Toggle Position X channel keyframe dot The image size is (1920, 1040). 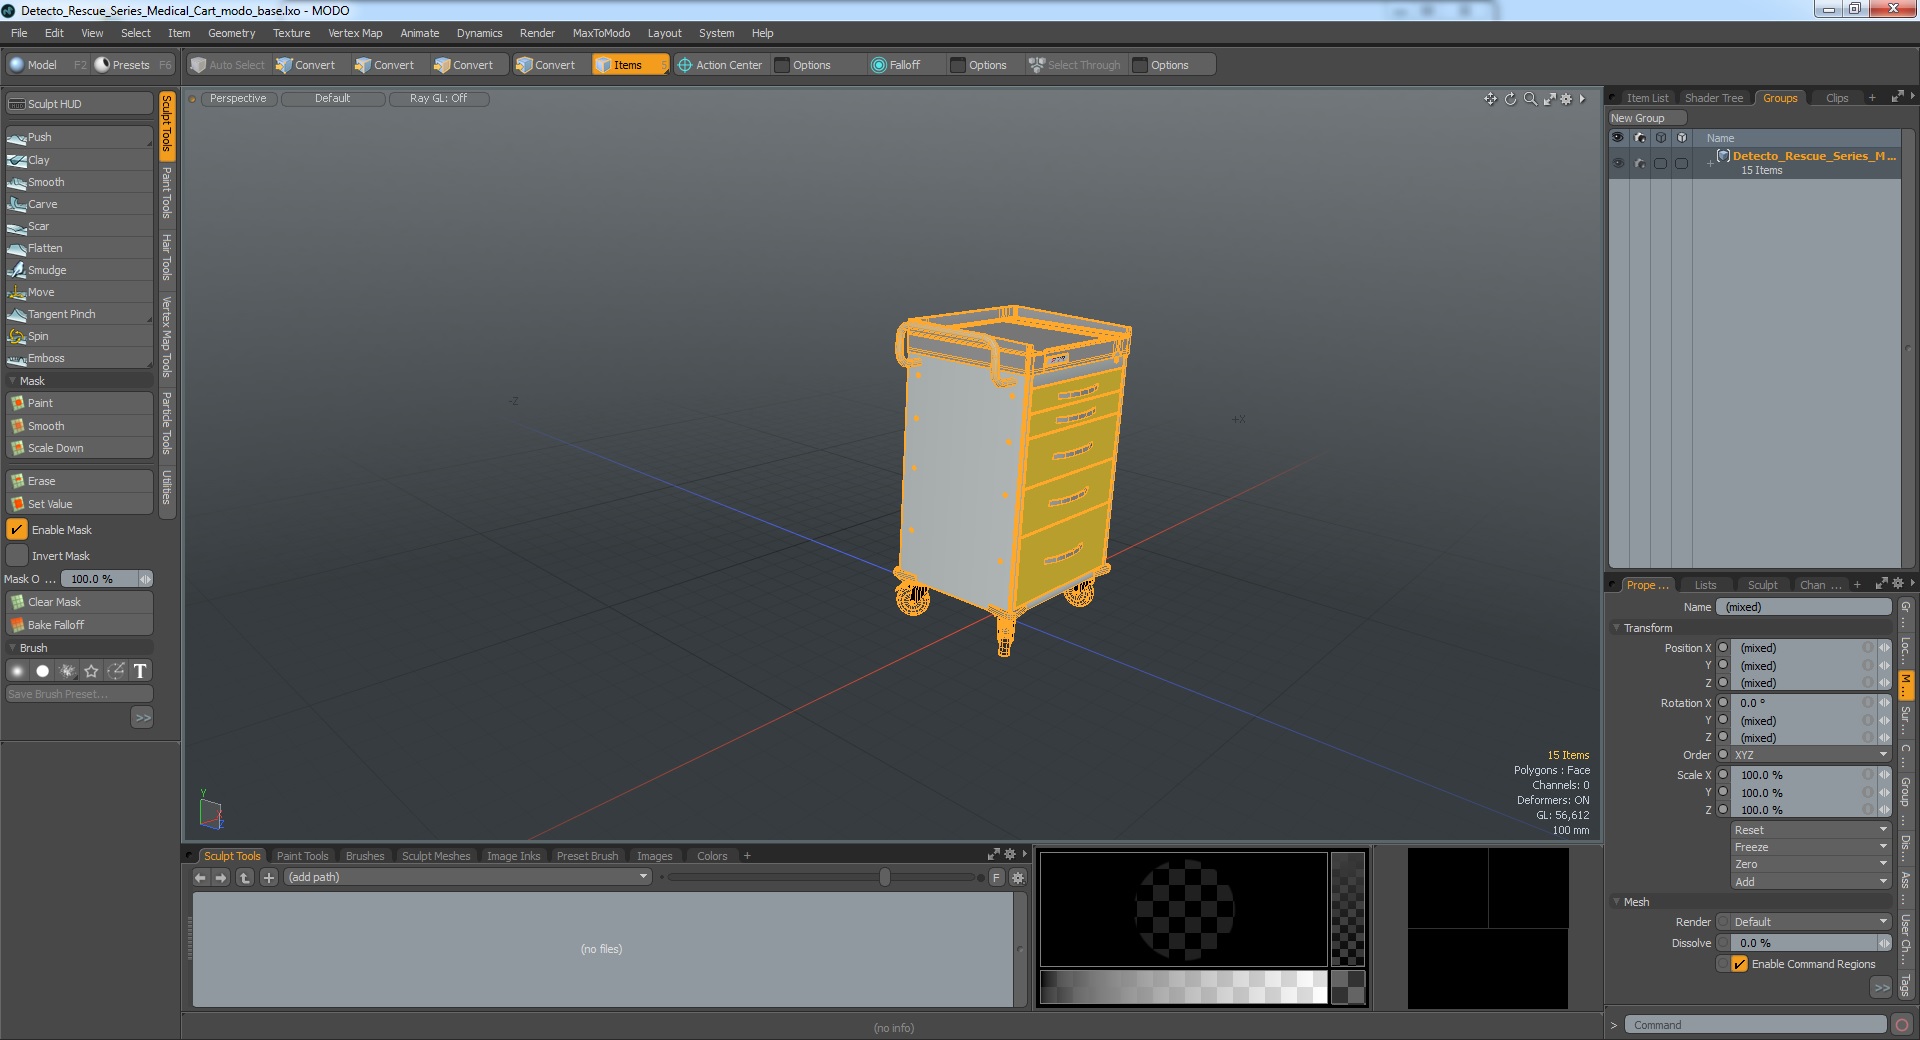pyautogui.click(x=1723, y=648)
